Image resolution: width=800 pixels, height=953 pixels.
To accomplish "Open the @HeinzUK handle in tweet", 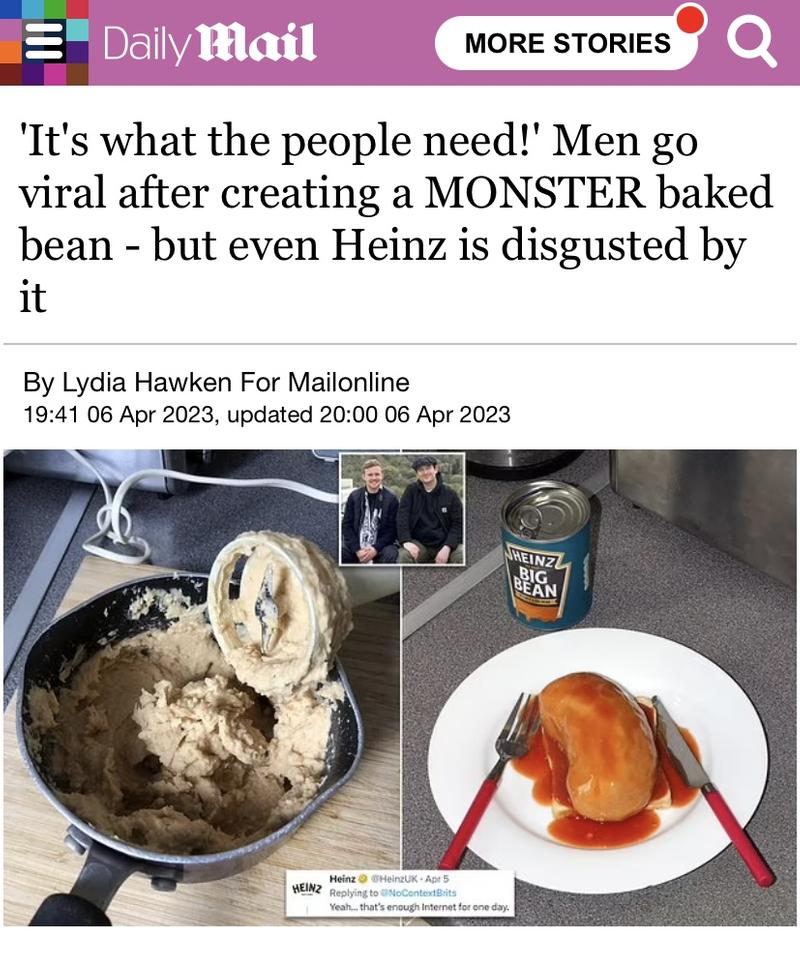I will (x=394, y=879).
